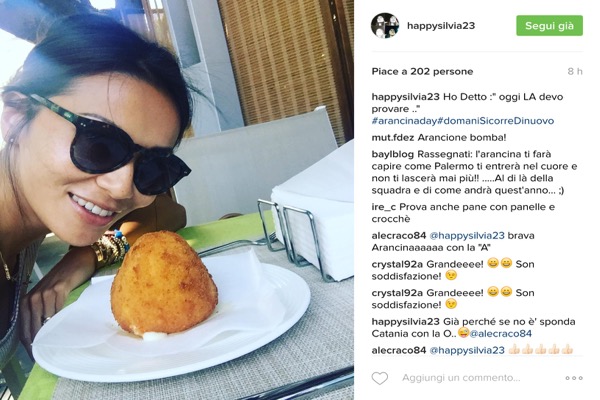Click the first crystal92a username

[397, 264]
